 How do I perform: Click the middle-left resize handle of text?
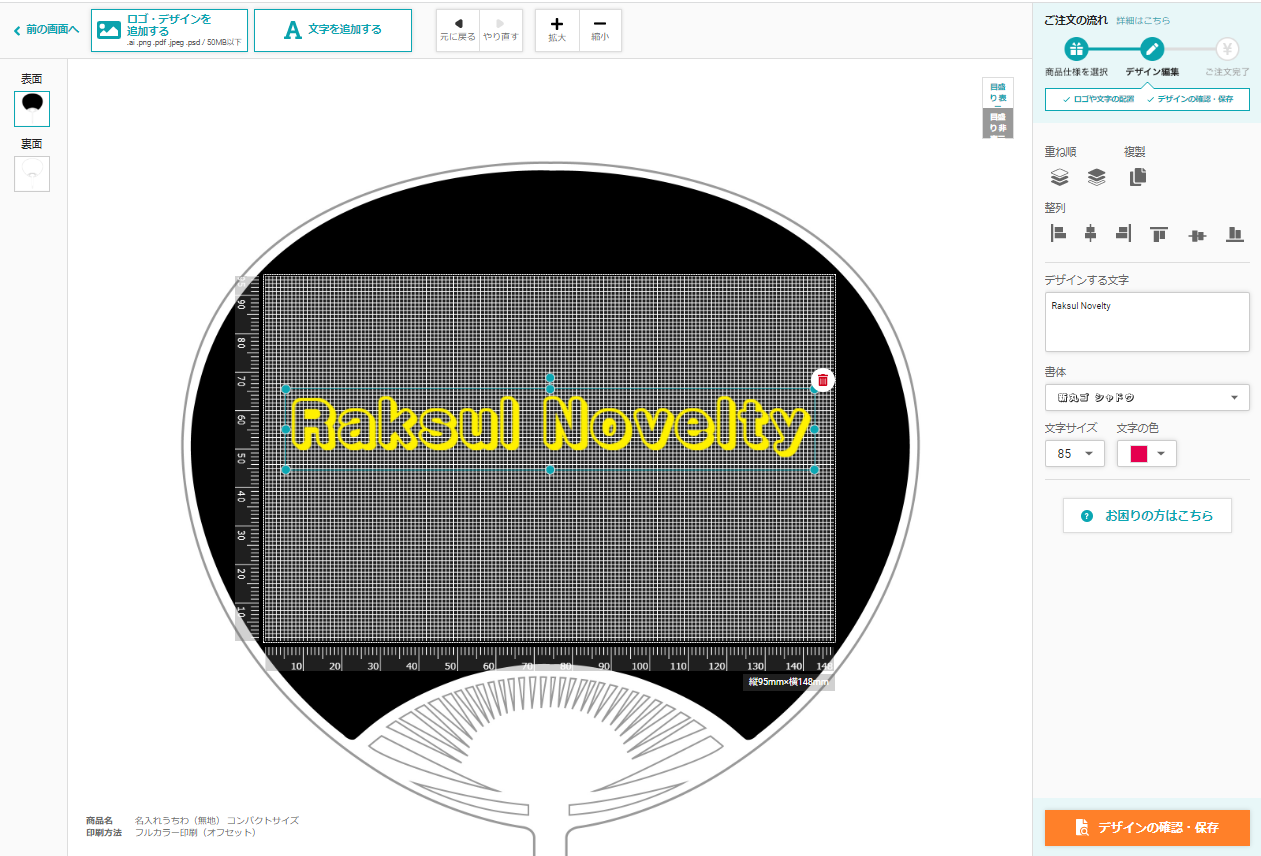click(x=286, y=429)
